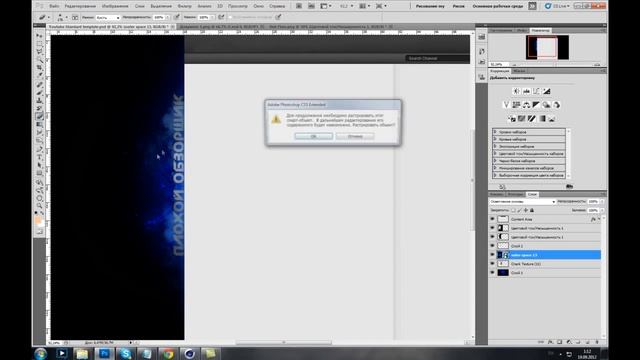Image resolution: width=640 pixels, height=360 pixels.
Task: Toggle Erase to History checkbox in options bar
Action: click(231, 17)
